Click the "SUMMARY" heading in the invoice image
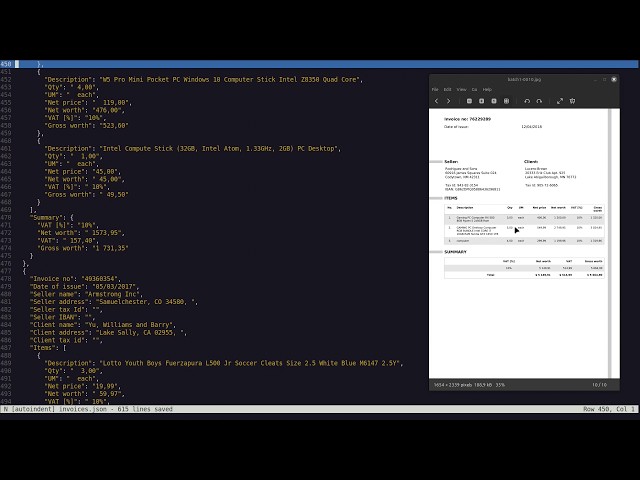The image size is (640, 480). coord(455,252)
